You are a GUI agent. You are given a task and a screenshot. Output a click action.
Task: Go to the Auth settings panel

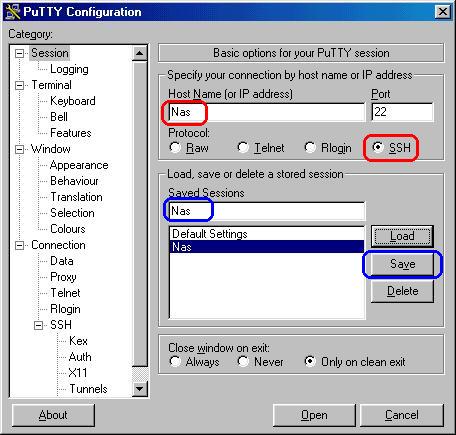tap(80, 357)
